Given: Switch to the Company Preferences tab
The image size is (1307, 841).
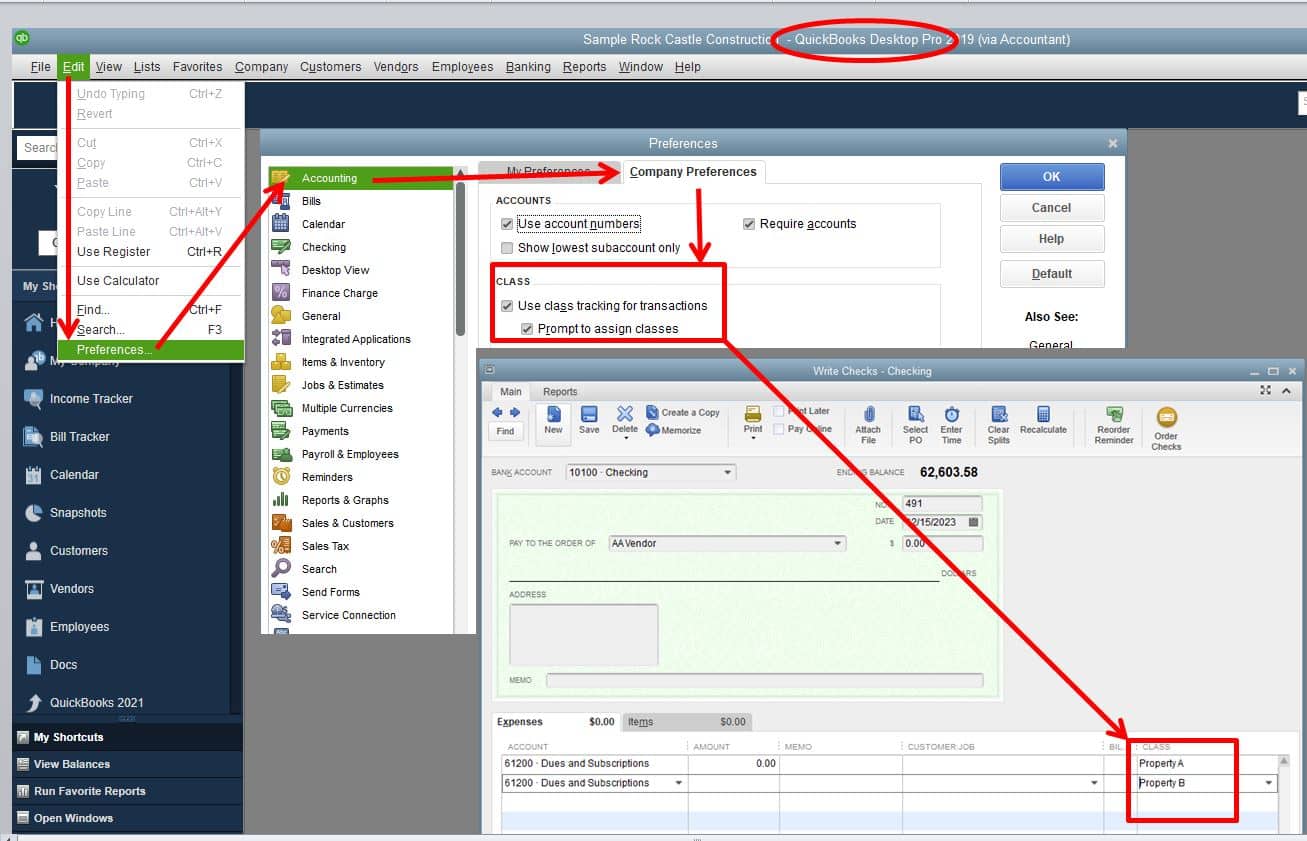Looking at the screenshot, I should click(x=693, y=172).
